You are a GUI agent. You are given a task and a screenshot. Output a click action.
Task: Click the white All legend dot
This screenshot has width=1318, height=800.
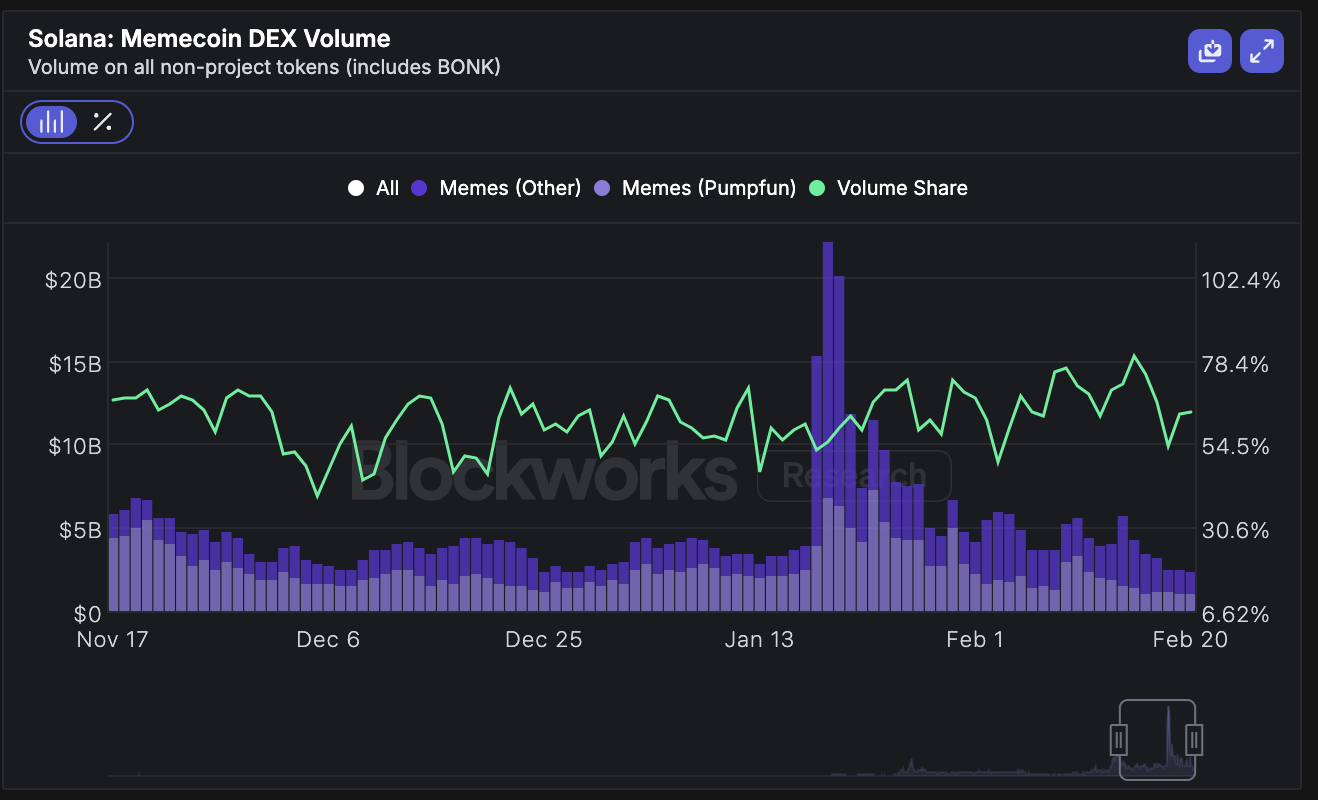click(x=355, y=187)
